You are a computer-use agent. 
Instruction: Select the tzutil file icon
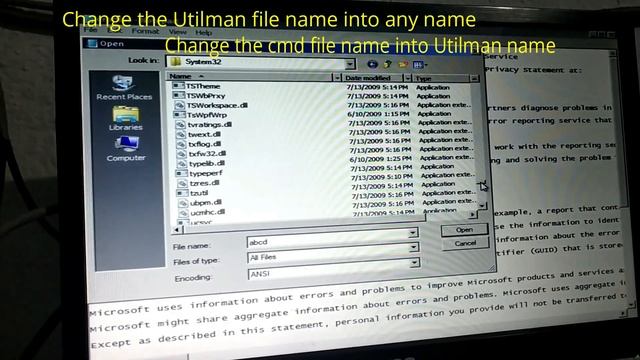[x=183, y=193]
